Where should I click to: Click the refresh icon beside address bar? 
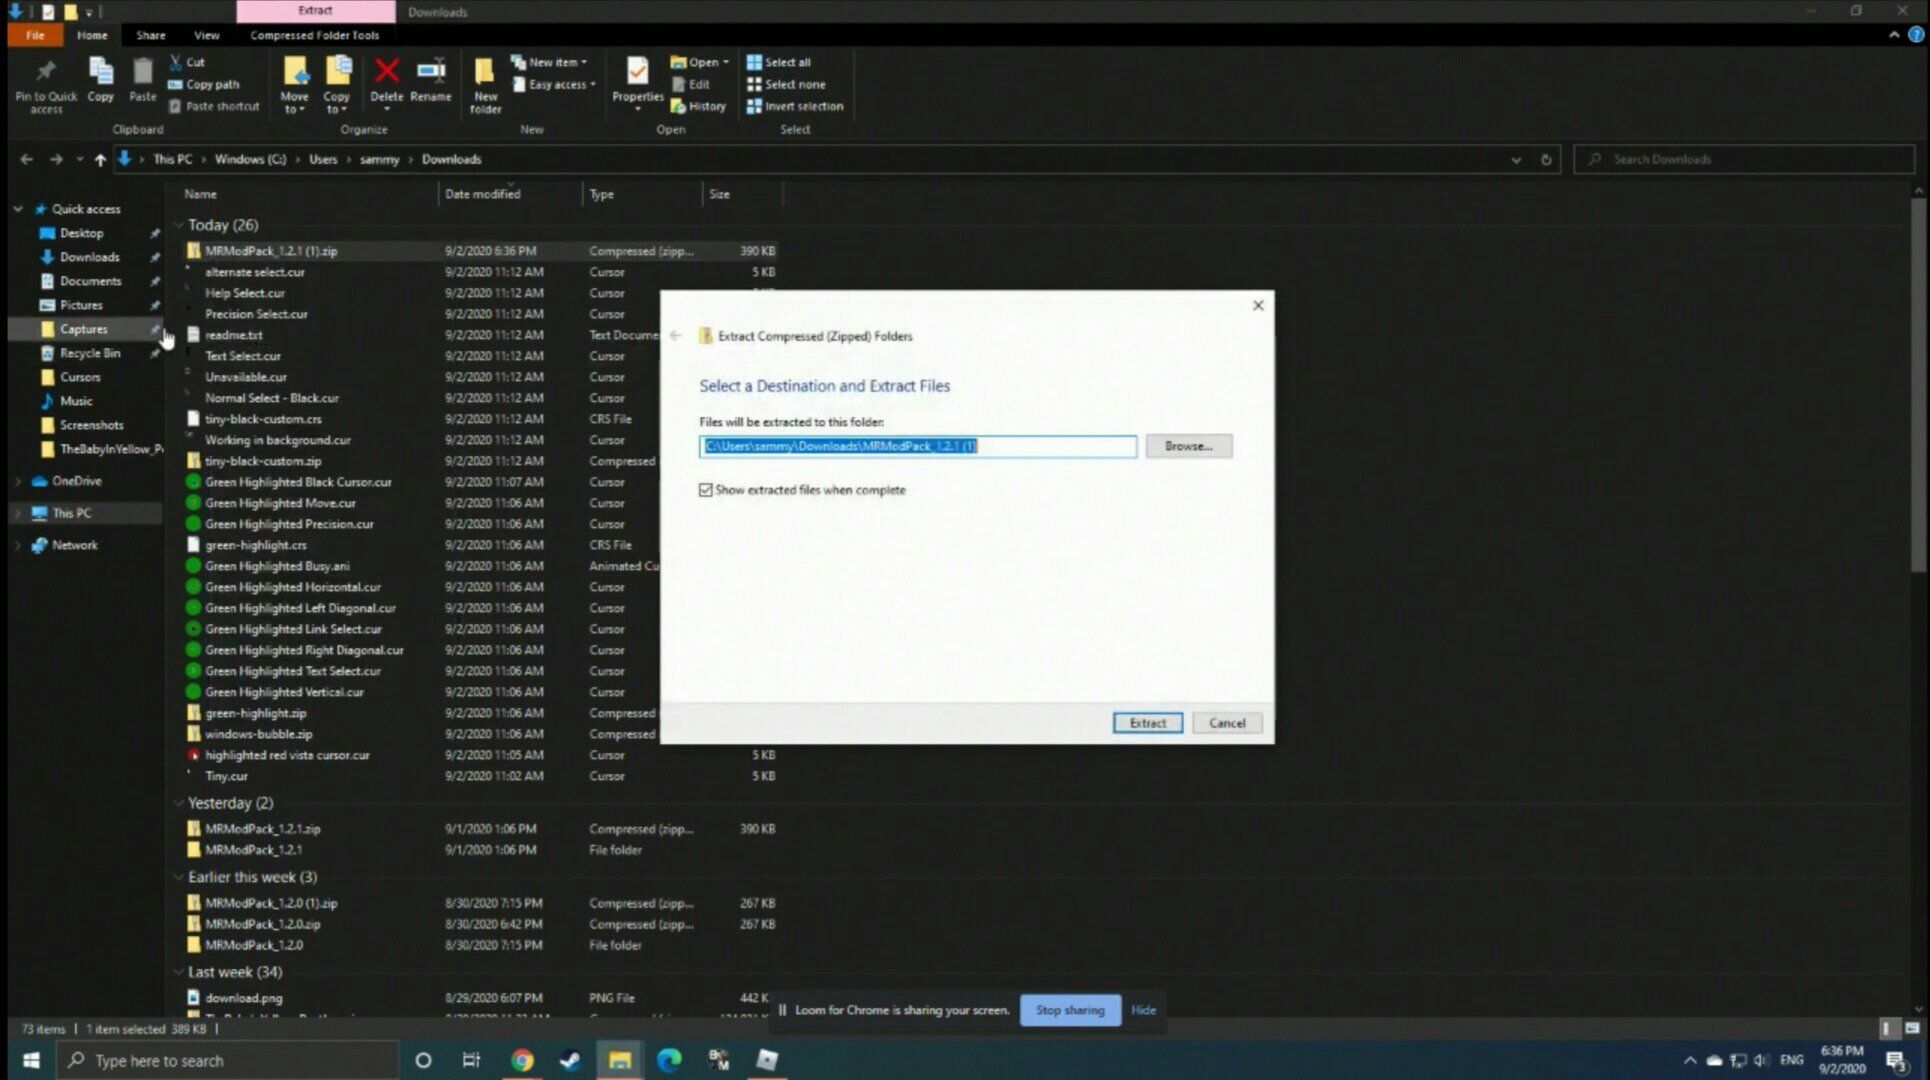click(x=1546, y=159)
